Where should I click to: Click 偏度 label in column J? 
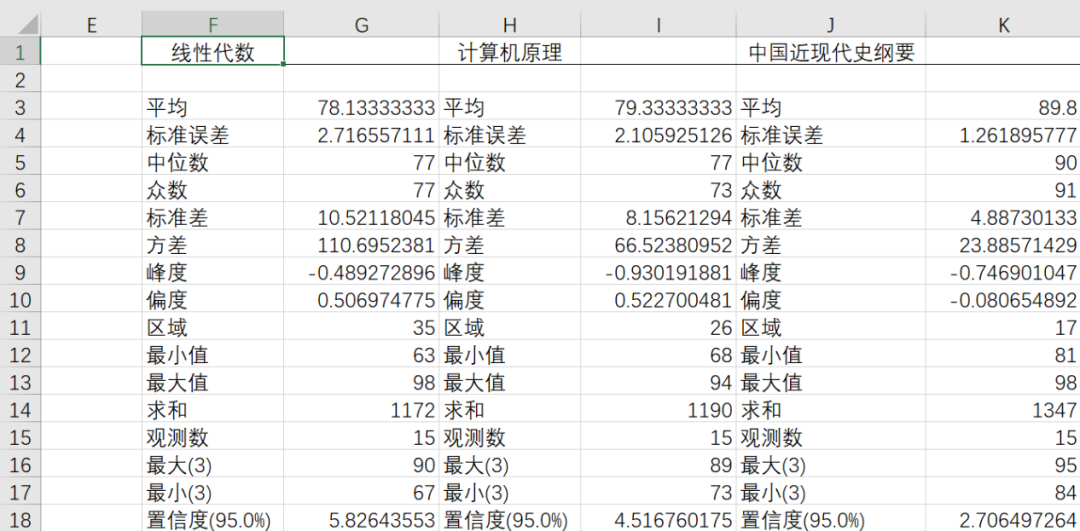coord(761,300)
